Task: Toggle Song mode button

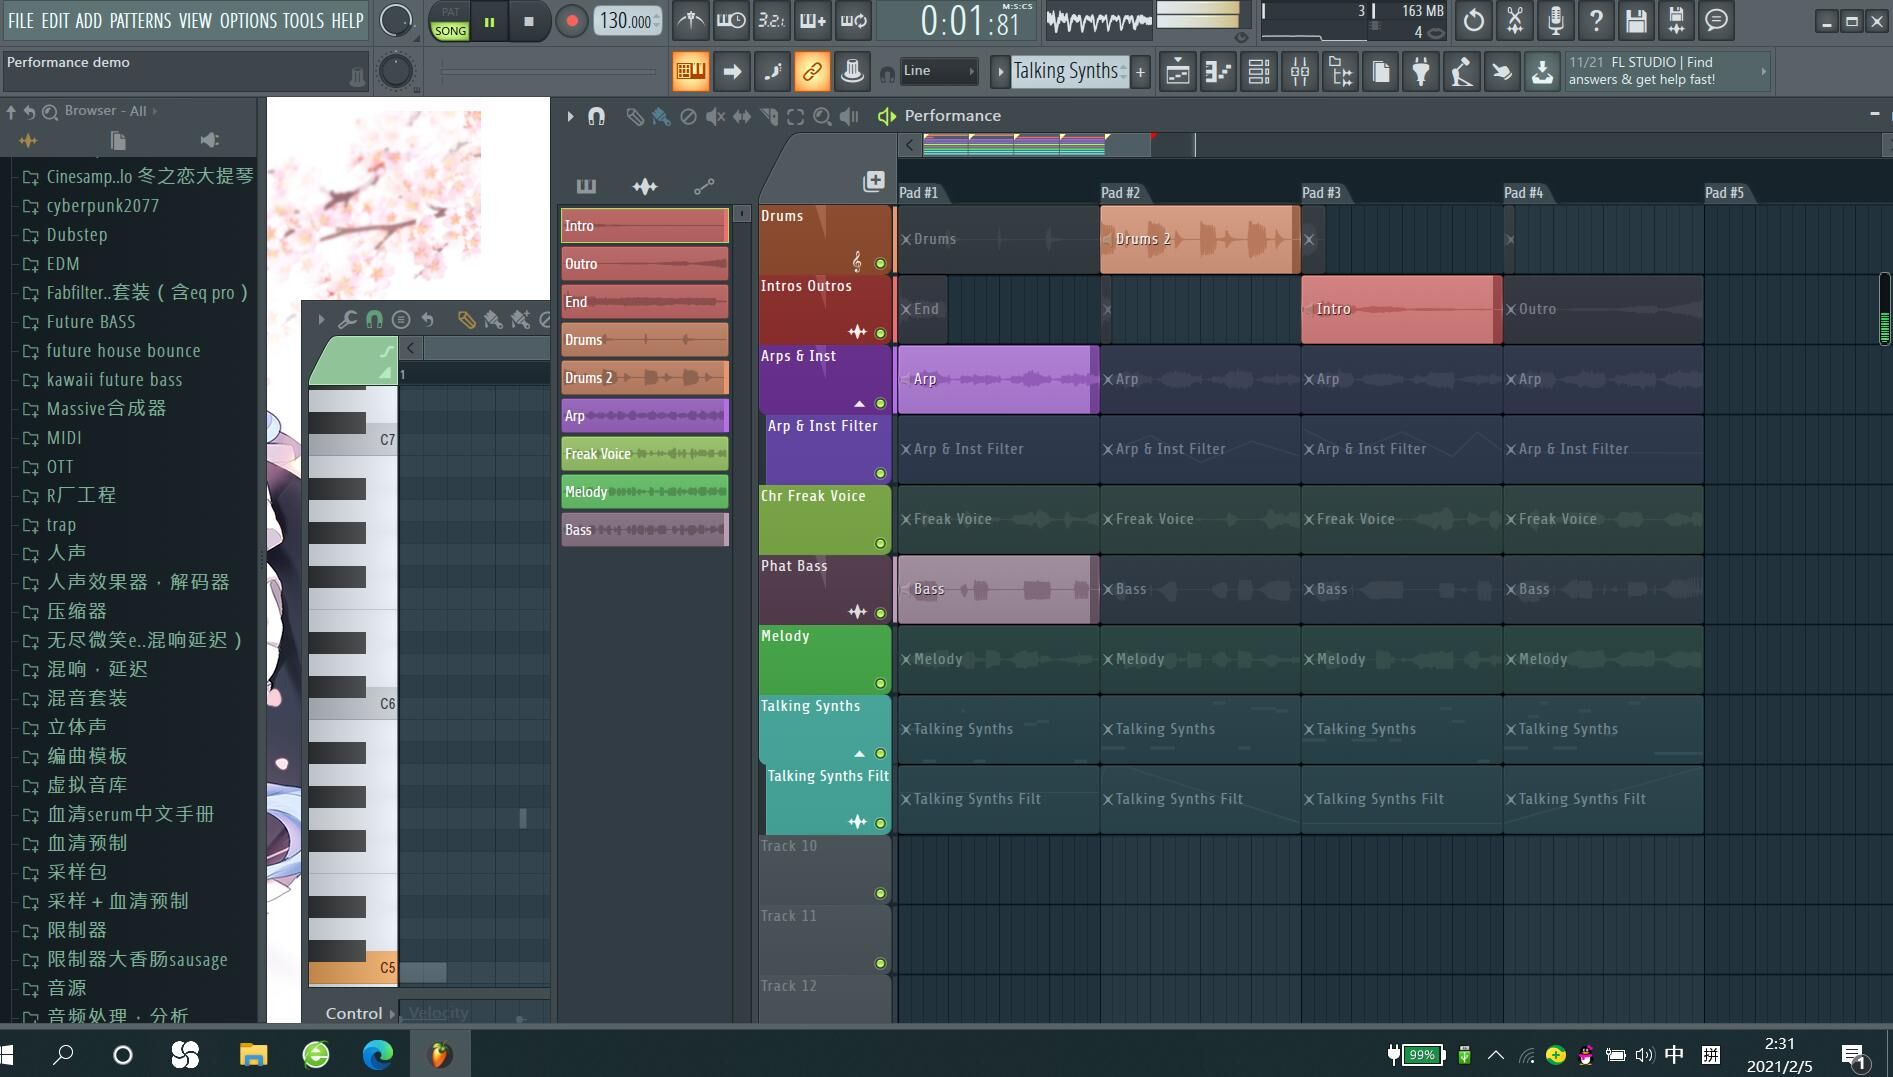Action: pos(450,31)
